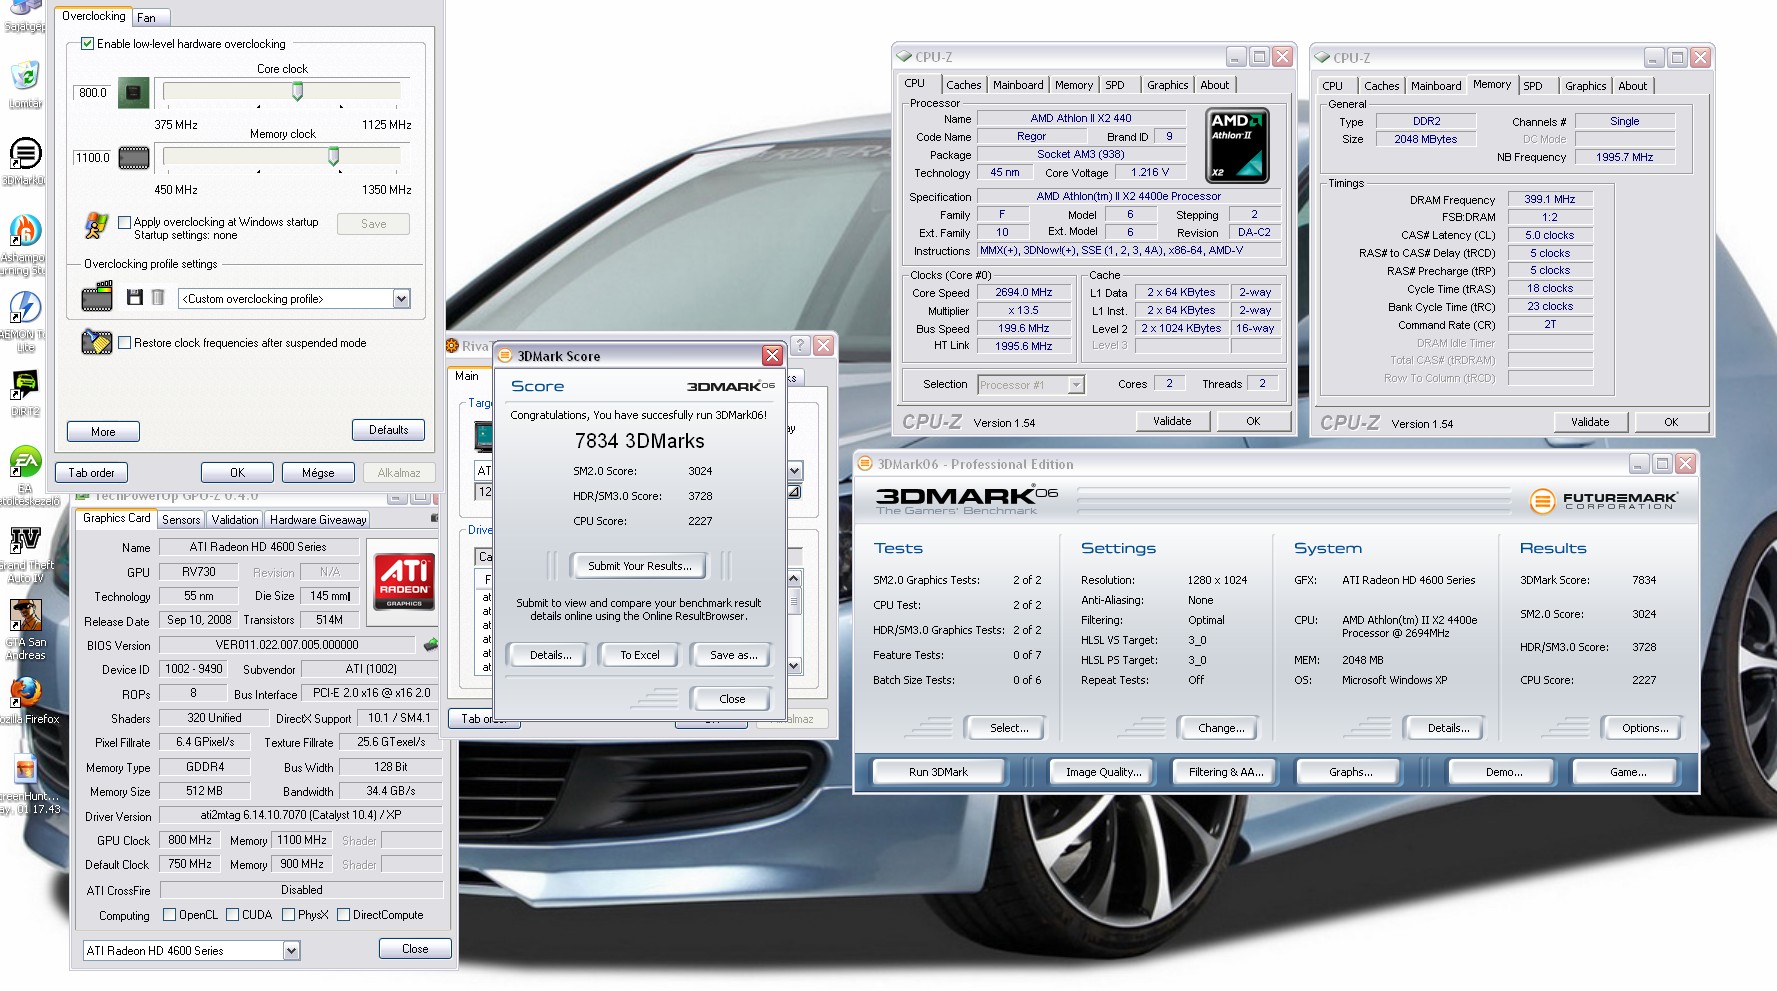Open the dropdown arrow in RivaTuner's target adapter row
This screenshot has height=991, width=1777.
tap(795, 470)
